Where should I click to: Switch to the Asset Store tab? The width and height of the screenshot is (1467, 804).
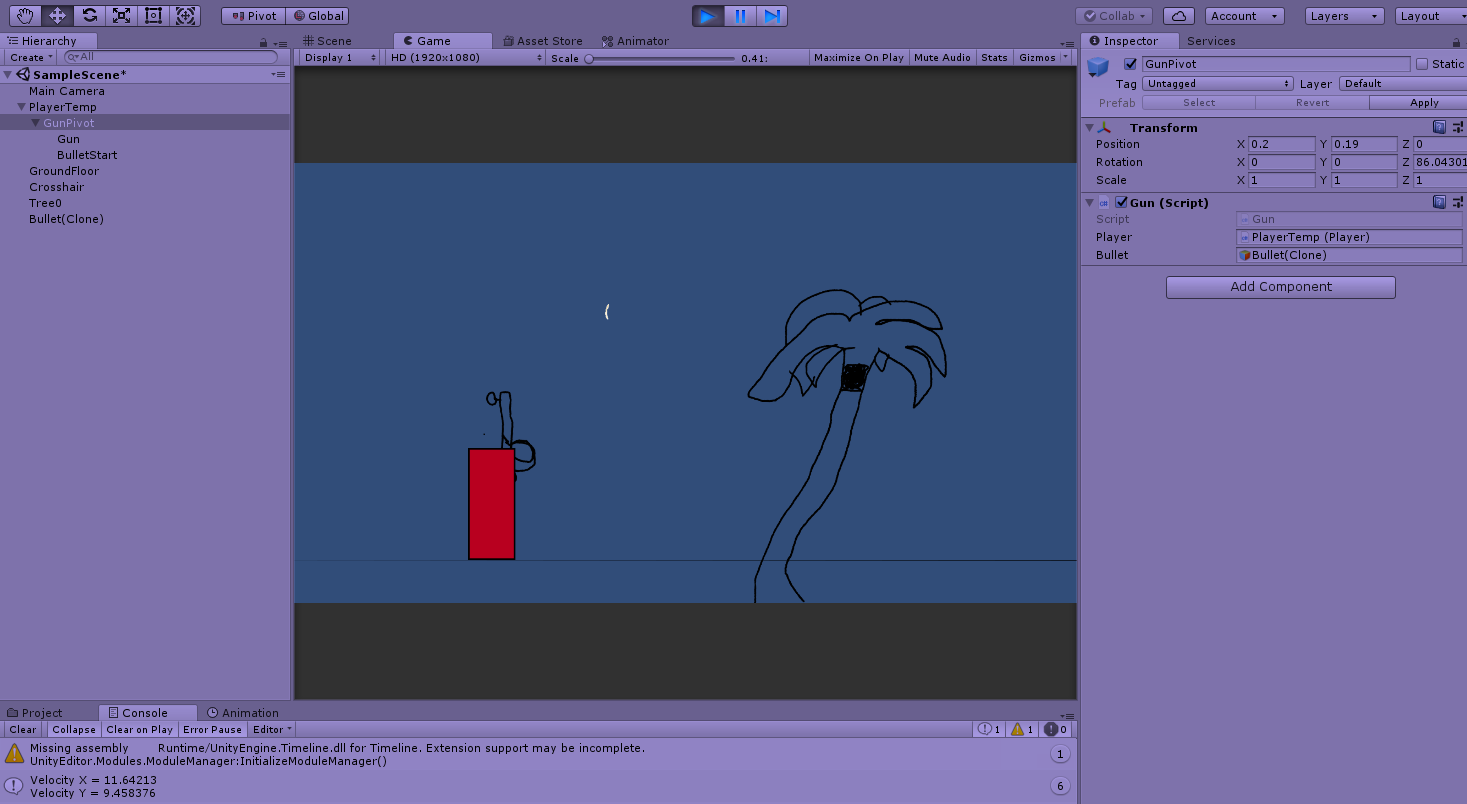[x=543, y=41]
